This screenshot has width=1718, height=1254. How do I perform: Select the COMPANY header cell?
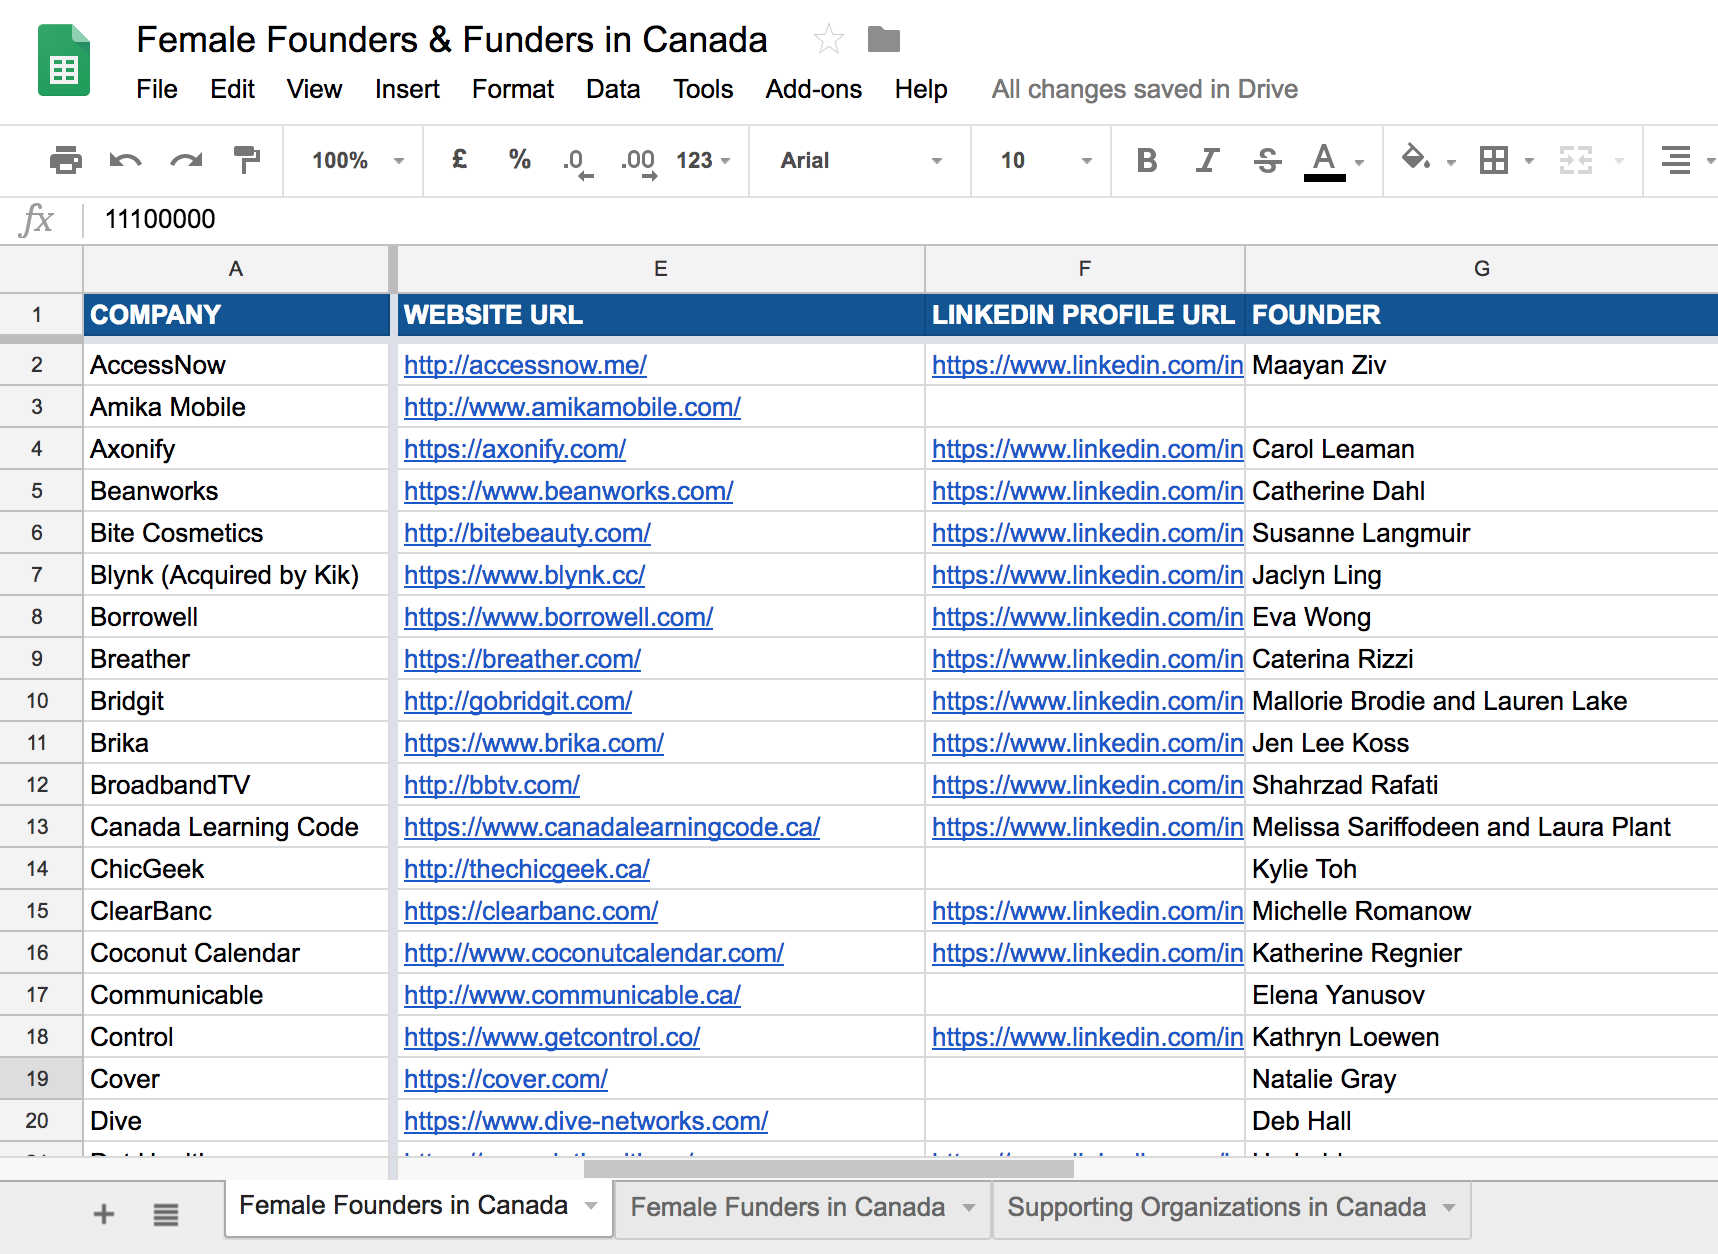pos(236,315)
